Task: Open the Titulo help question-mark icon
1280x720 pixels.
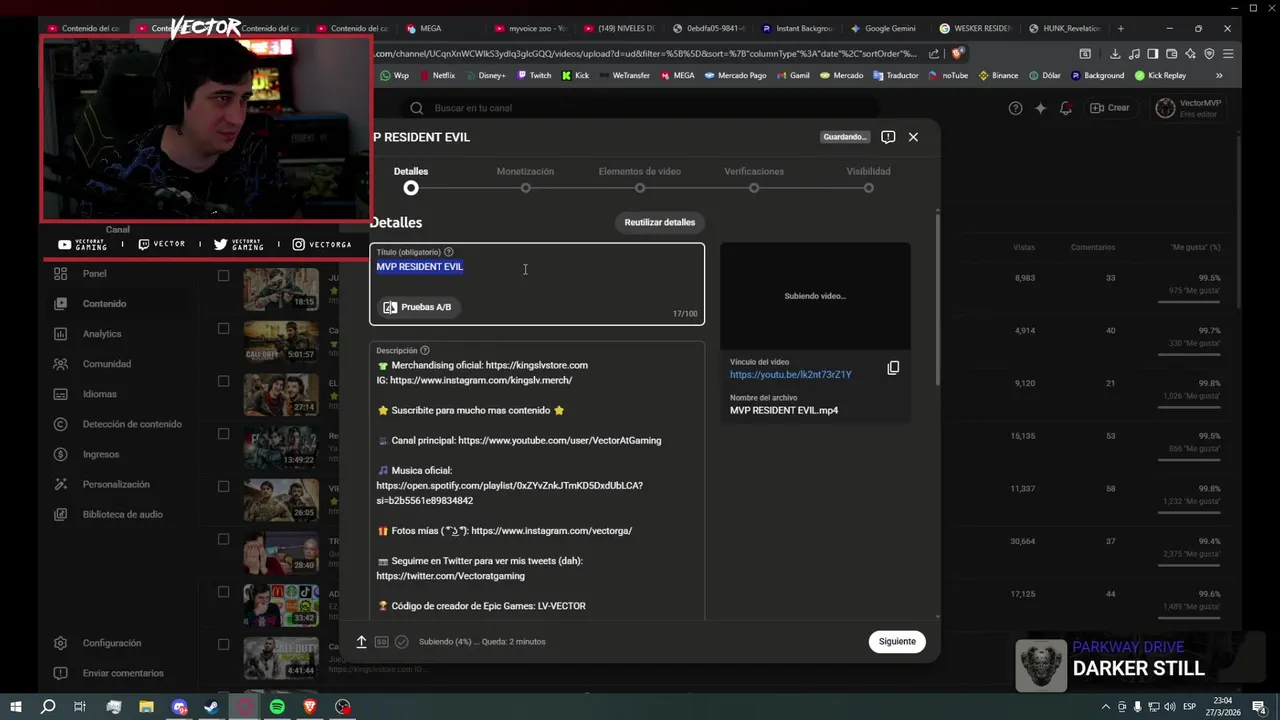Action: (448, 252)
